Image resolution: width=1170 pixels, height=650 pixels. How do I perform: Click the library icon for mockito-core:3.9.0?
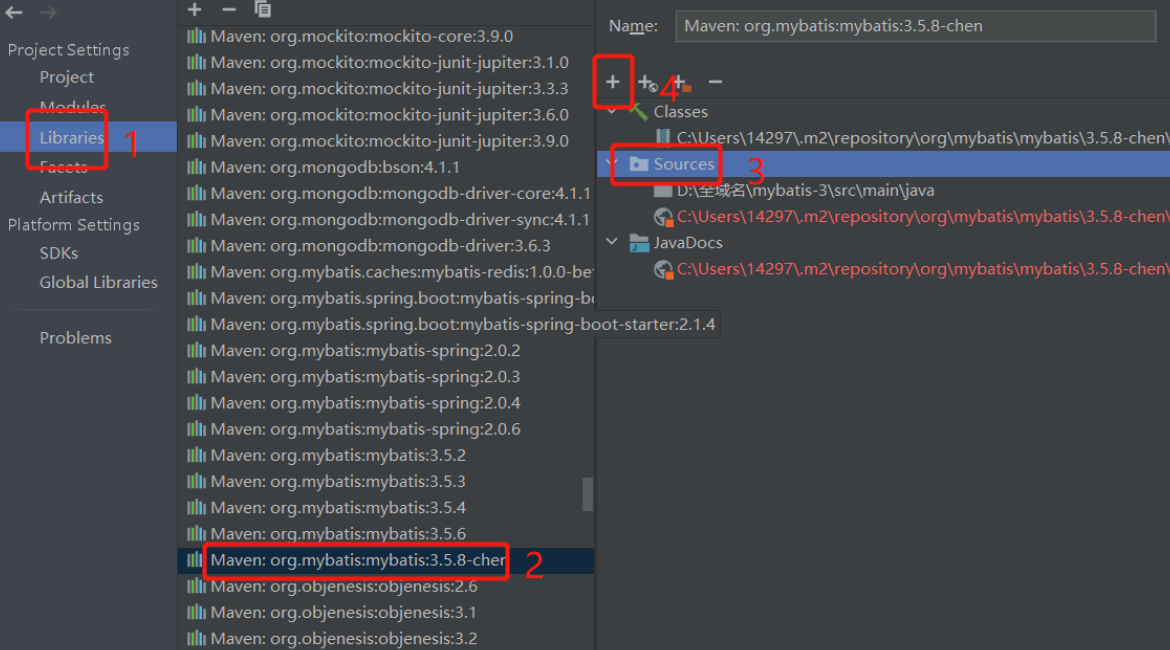click(x=196, y=36)
